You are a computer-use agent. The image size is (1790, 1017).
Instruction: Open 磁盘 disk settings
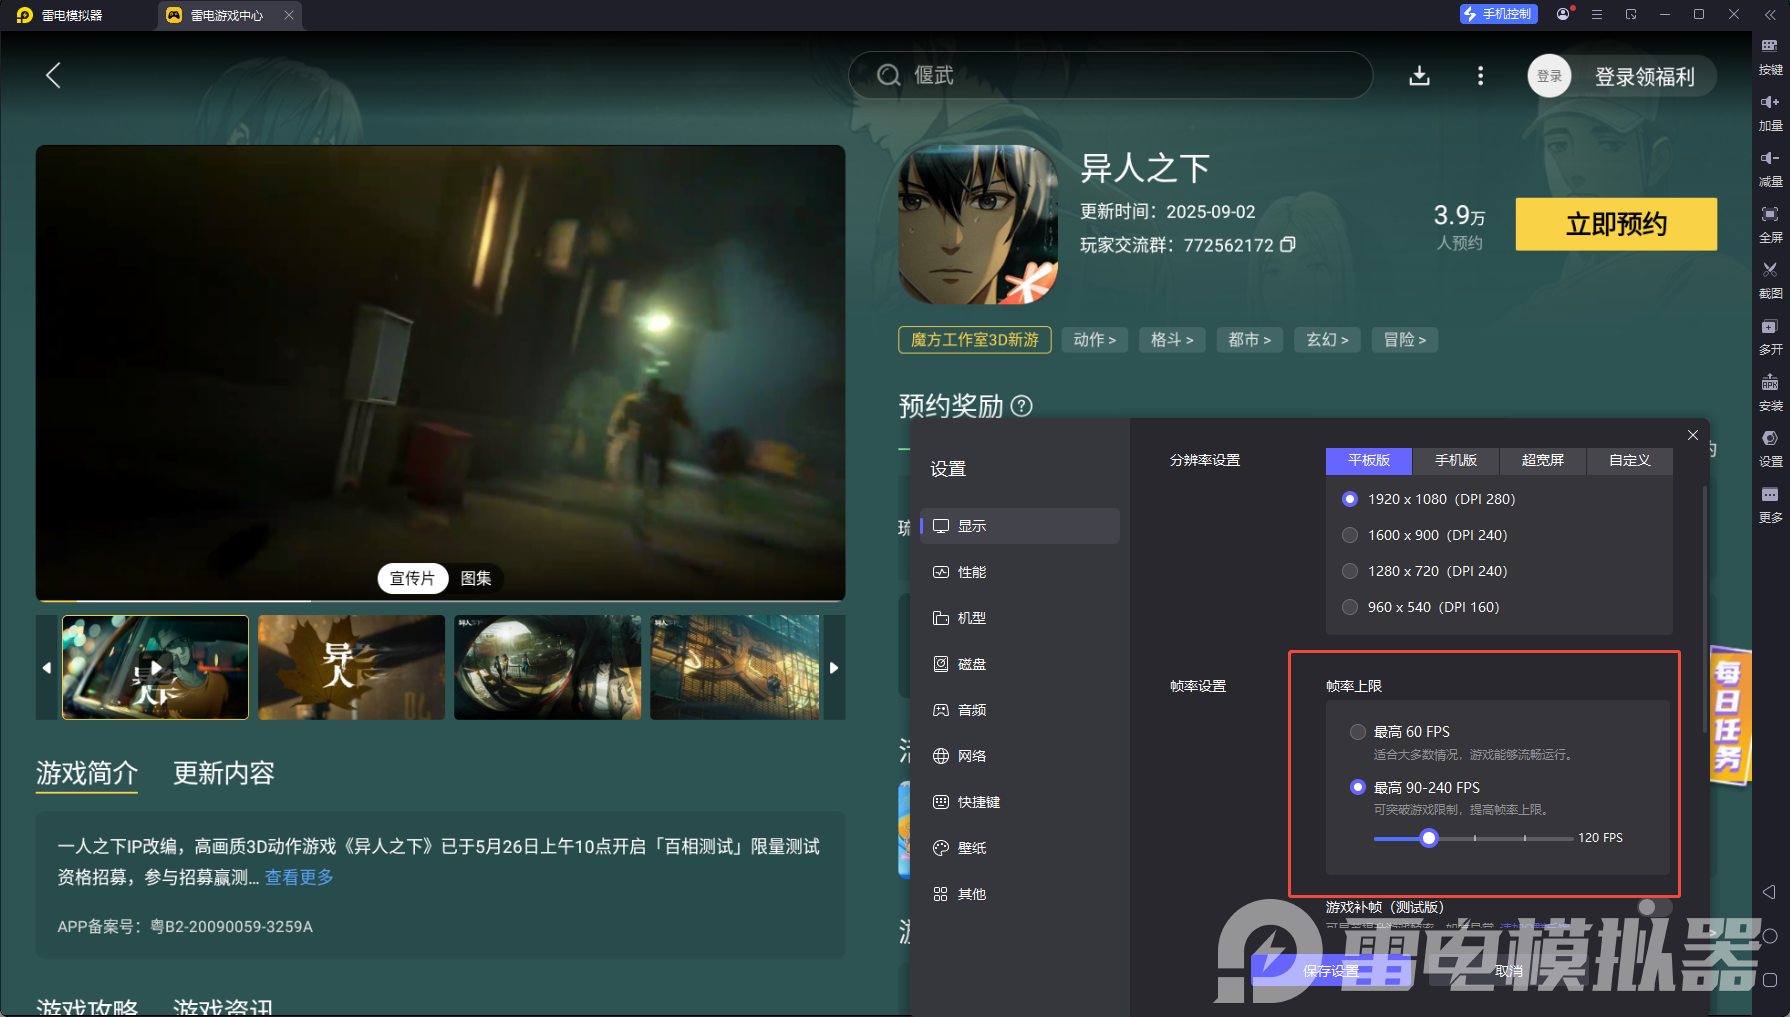(1020, 664)
